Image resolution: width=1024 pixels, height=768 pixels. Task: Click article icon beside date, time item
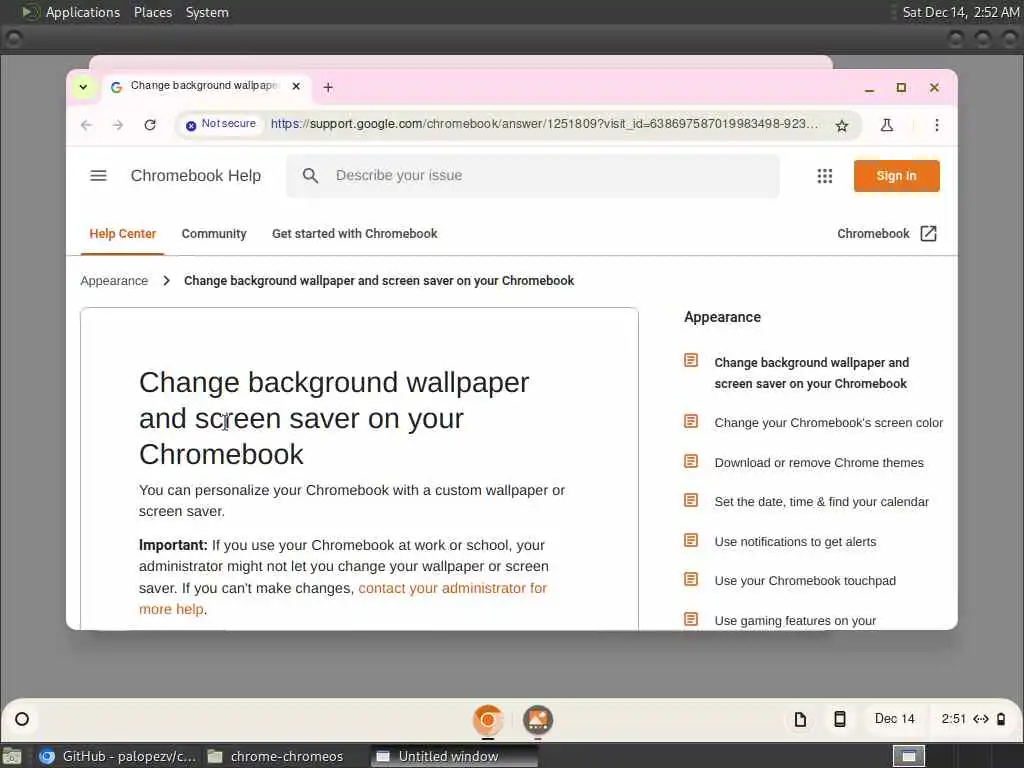(x=691, y=500)
